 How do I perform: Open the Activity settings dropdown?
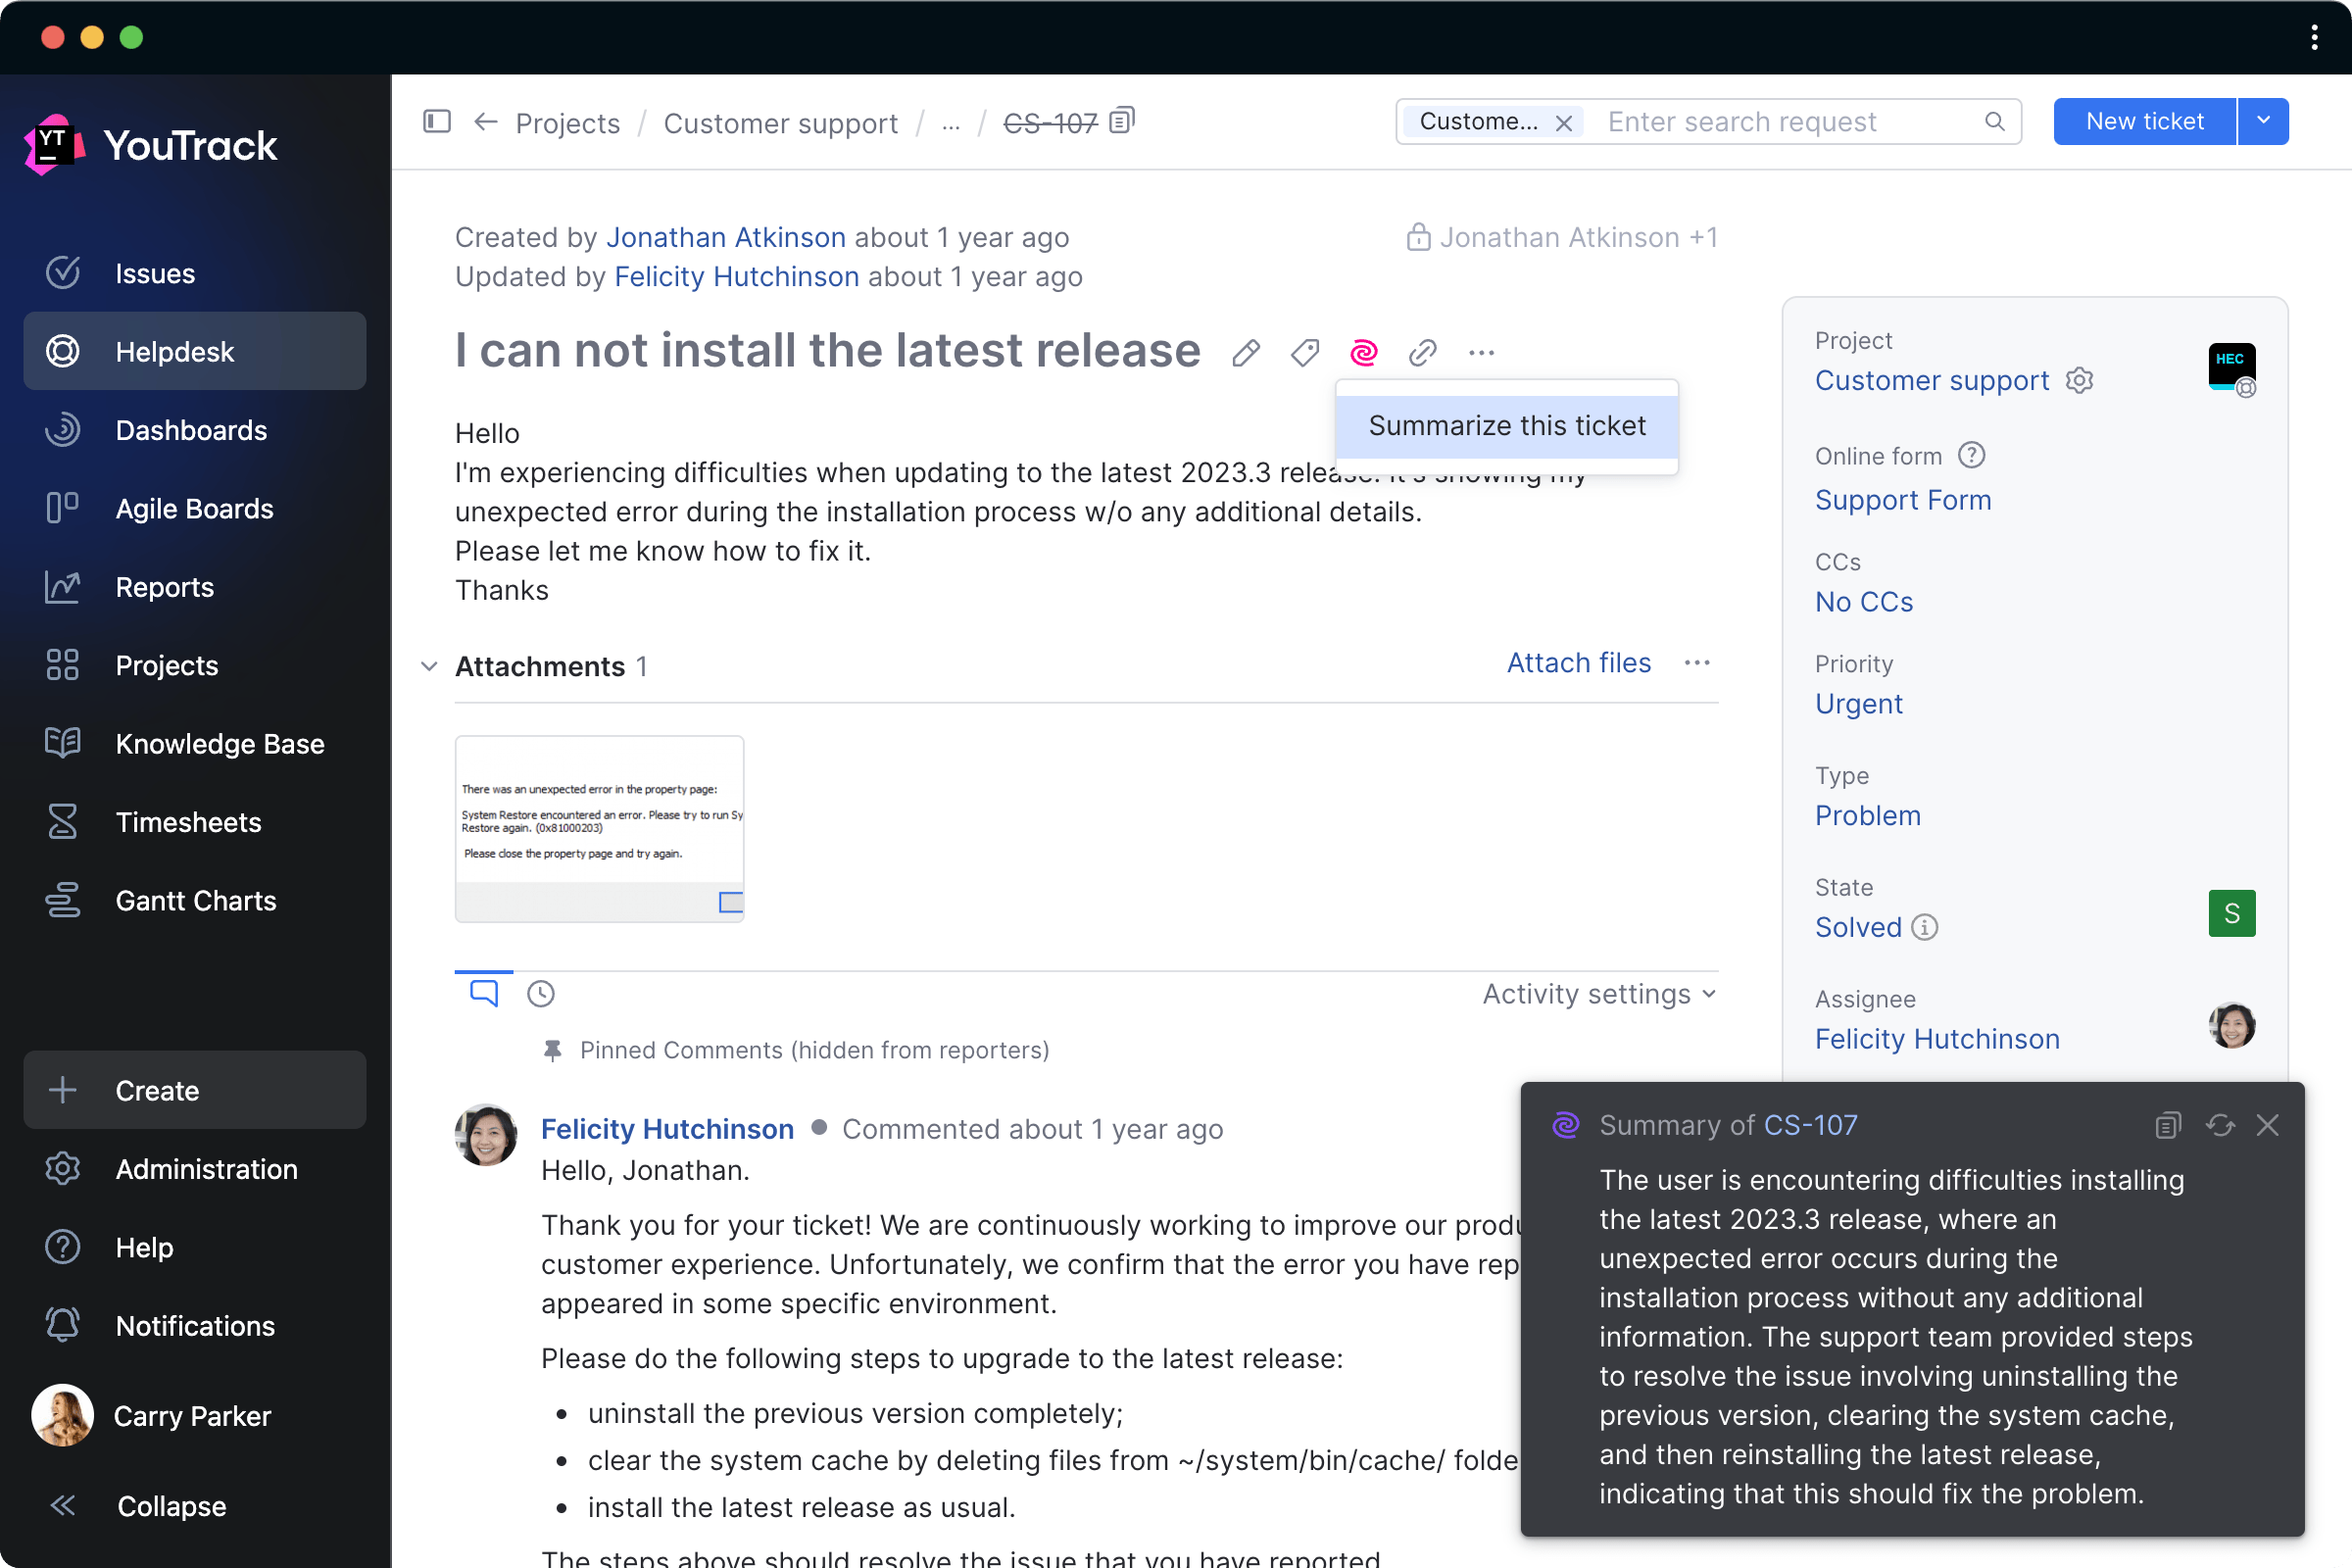click(1596, 993)
